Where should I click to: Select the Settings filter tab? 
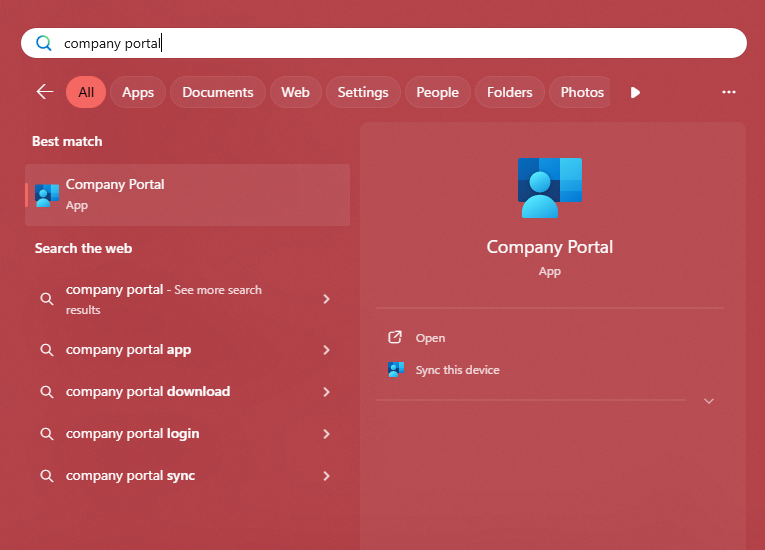tap(363, 92)
